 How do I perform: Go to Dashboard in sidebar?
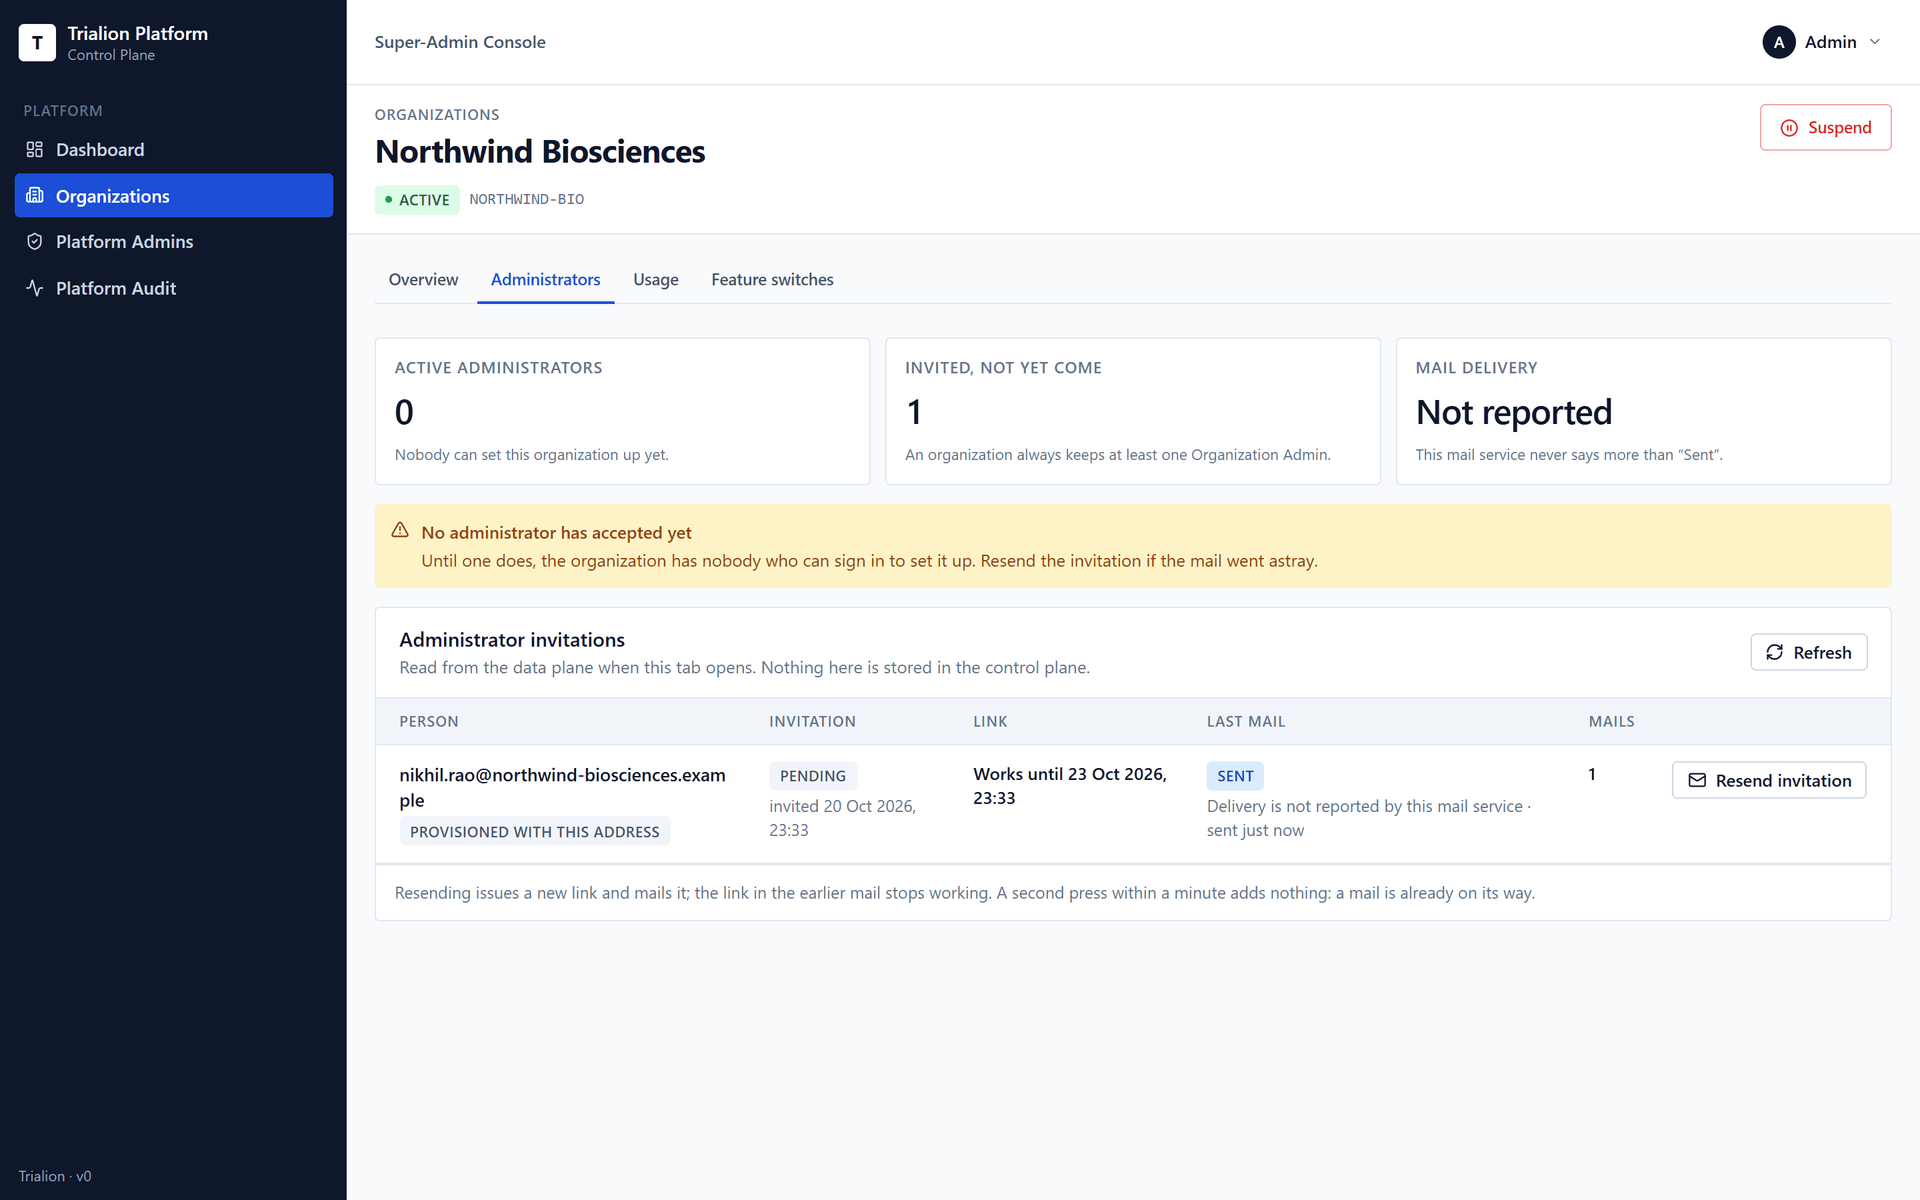[x=174, y=150]
